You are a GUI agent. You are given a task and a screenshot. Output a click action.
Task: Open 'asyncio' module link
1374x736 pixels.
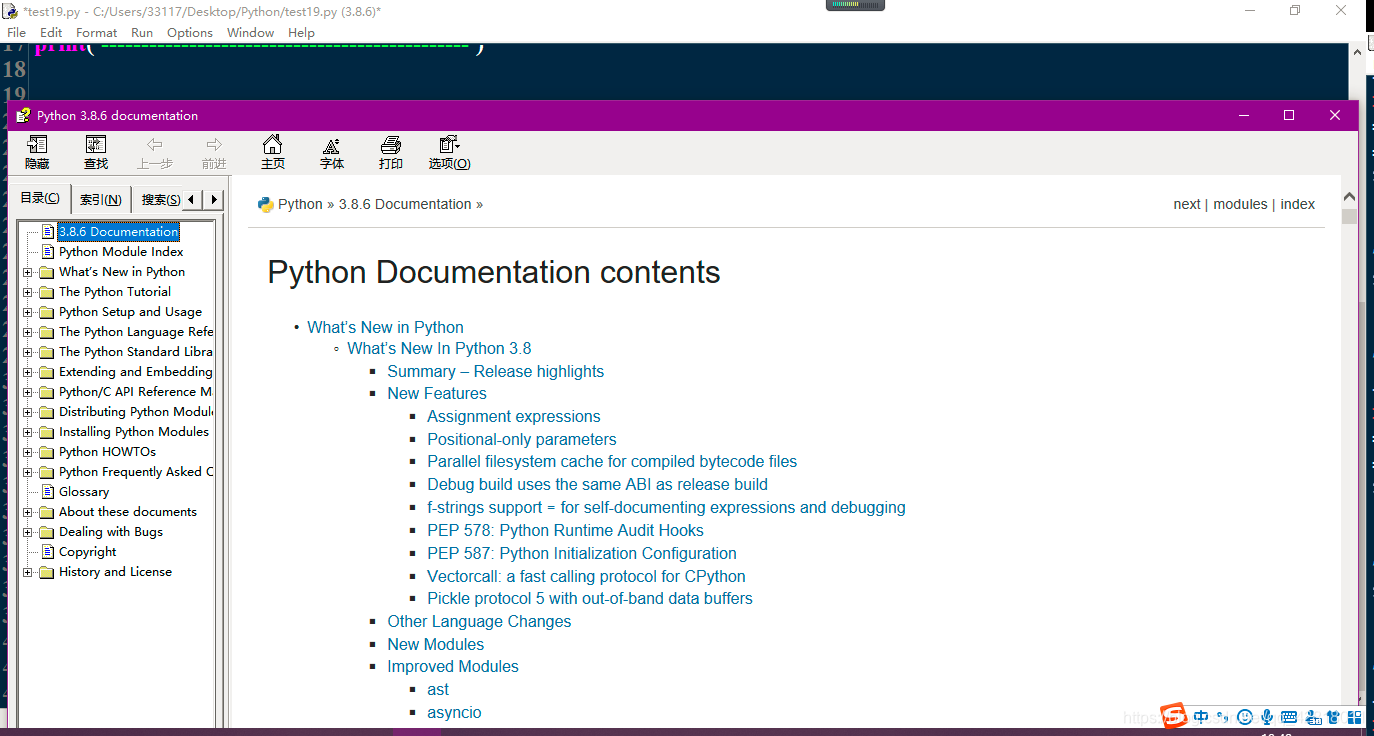454,712
